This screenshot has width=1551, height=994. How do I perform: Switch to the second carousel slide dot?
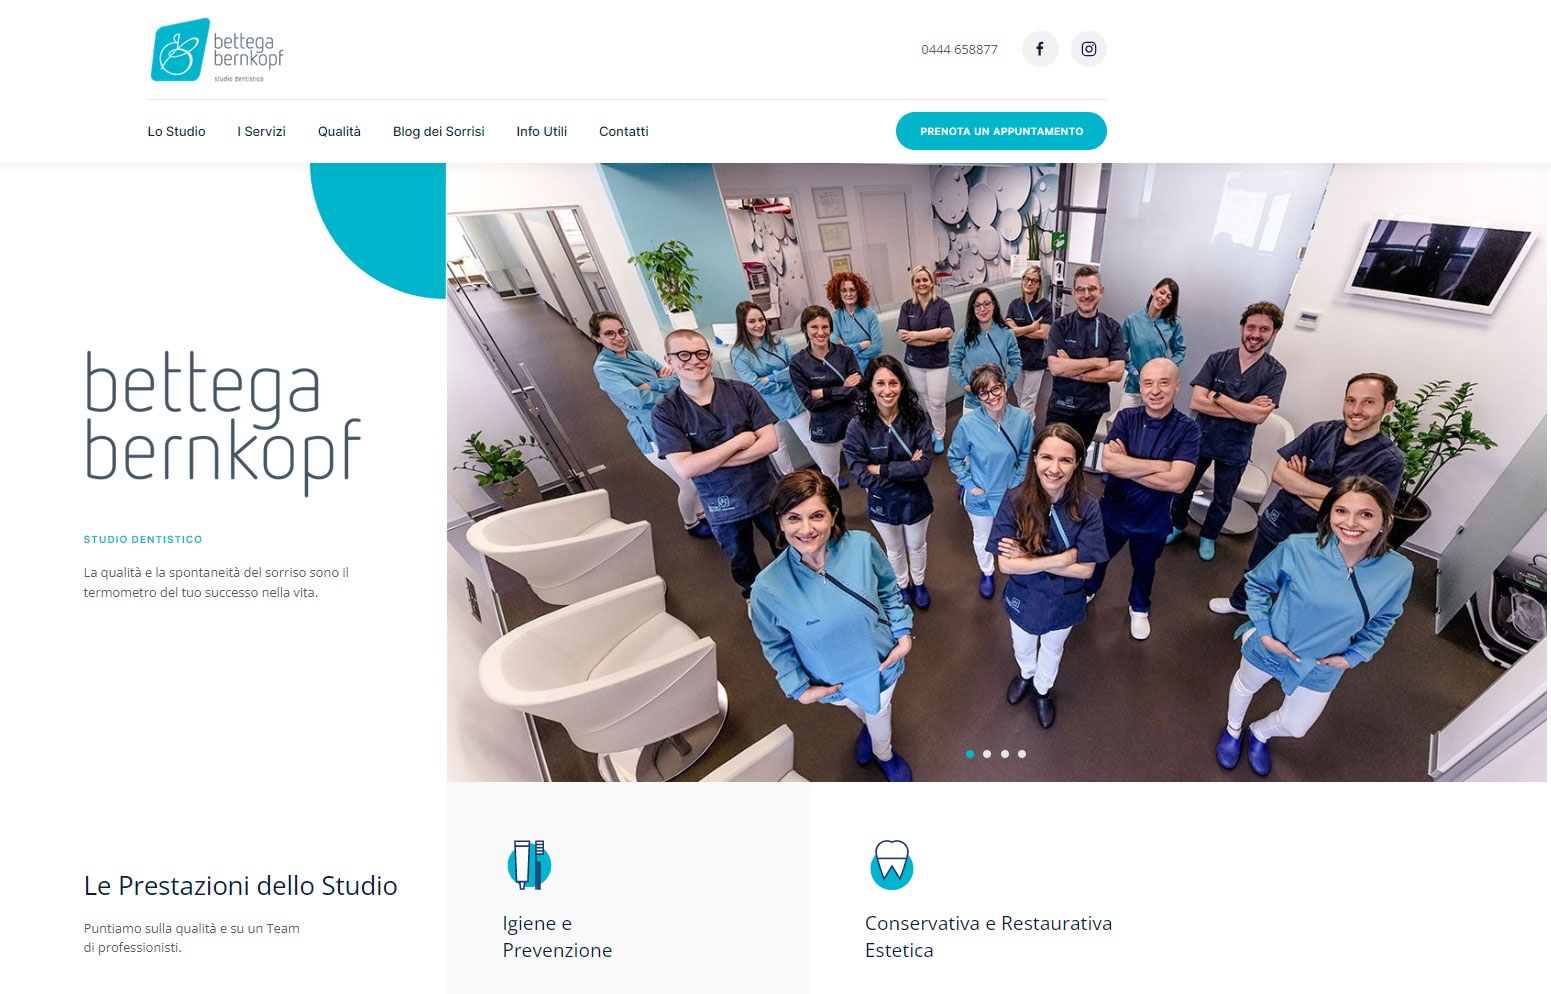pyautogui.click(x=987, y=754)
